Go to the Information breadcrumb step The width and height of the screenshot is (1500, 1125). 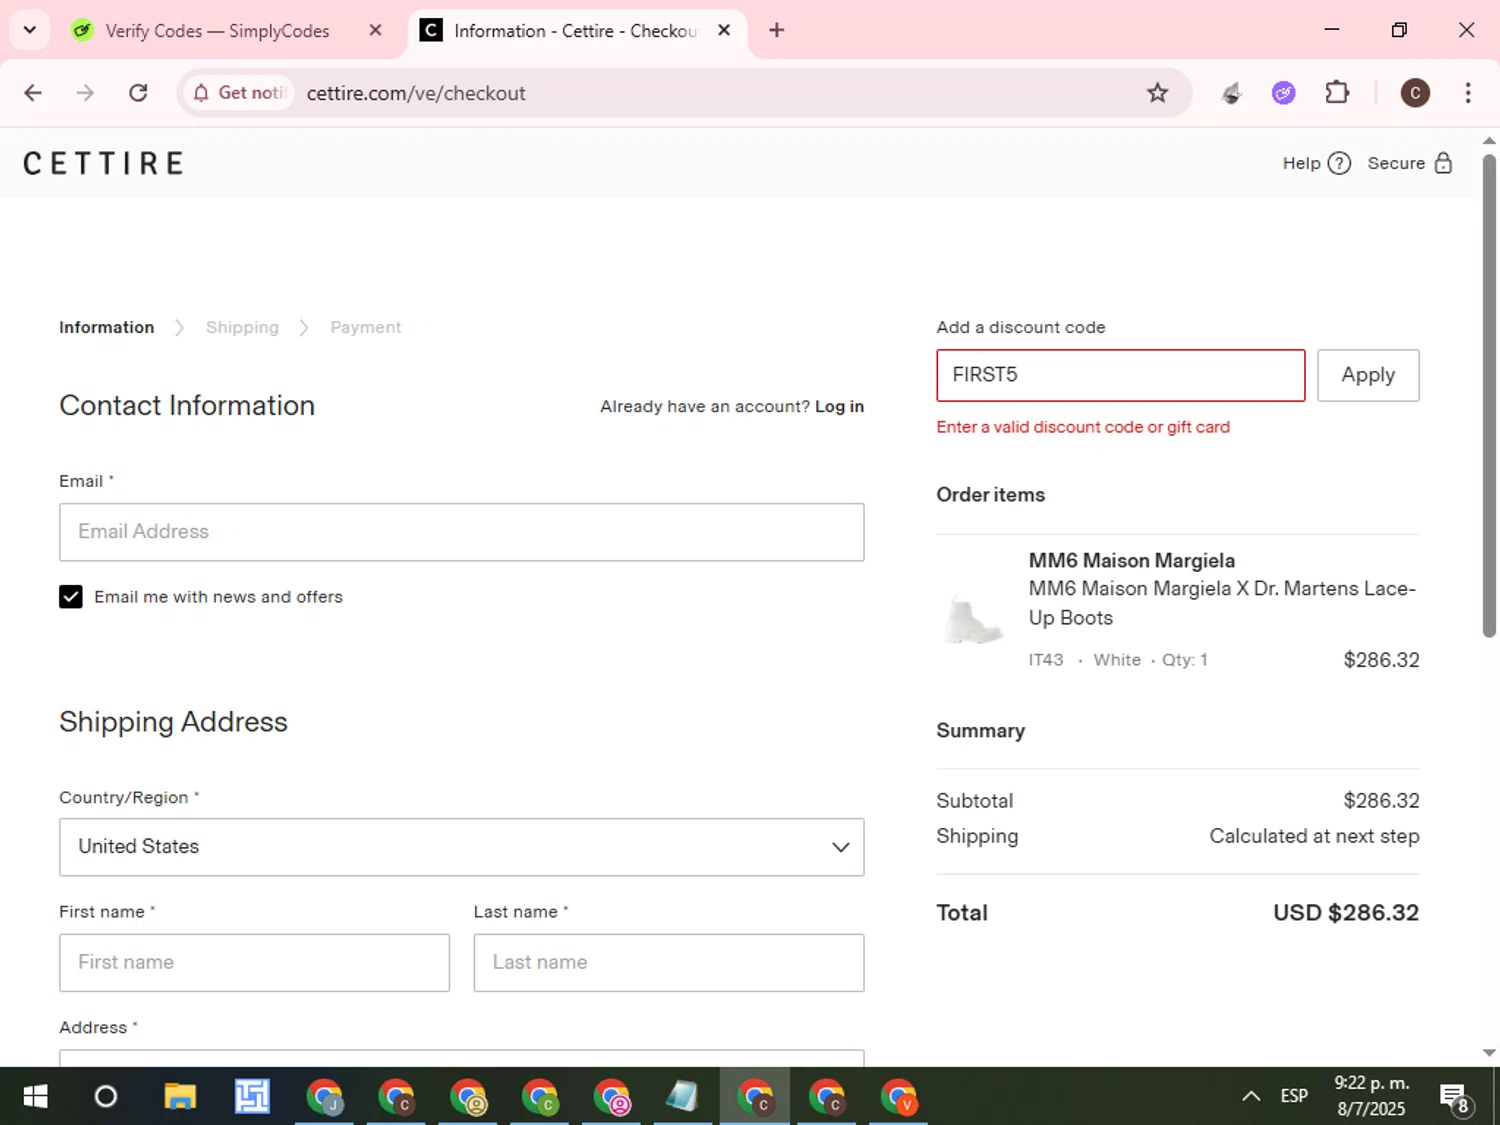[107, 328]
